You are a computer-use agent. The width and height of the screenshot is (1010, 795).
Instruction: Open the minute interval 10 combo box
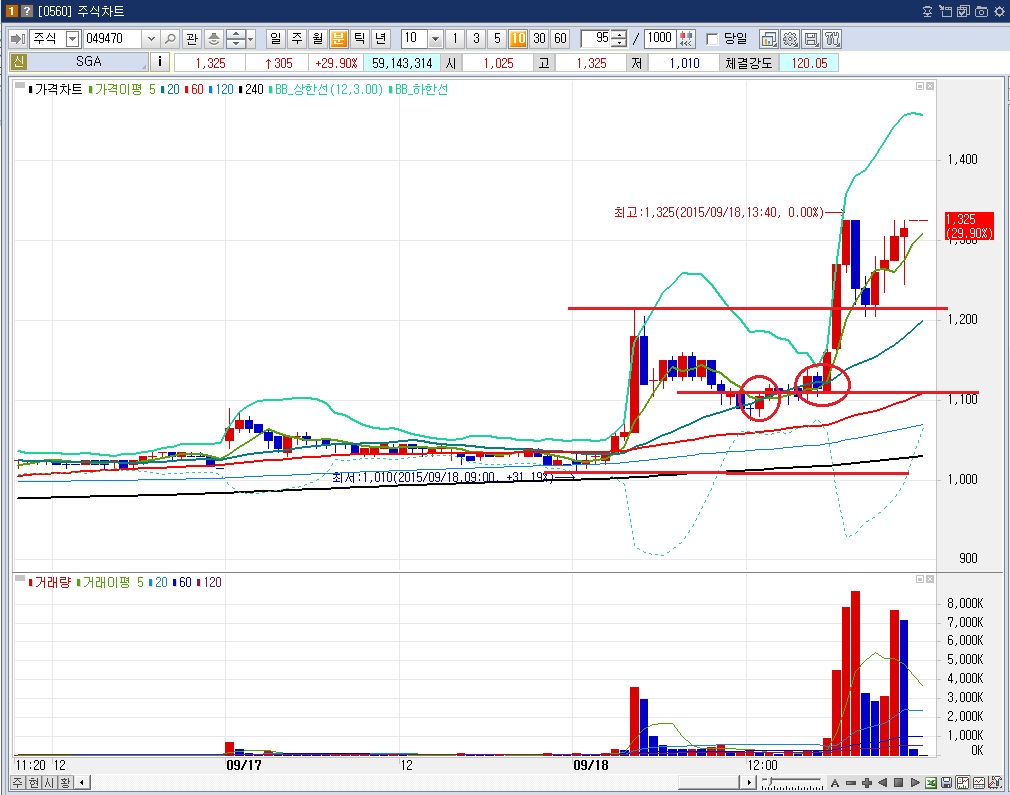pyautogui.click(x=435, y=39)
